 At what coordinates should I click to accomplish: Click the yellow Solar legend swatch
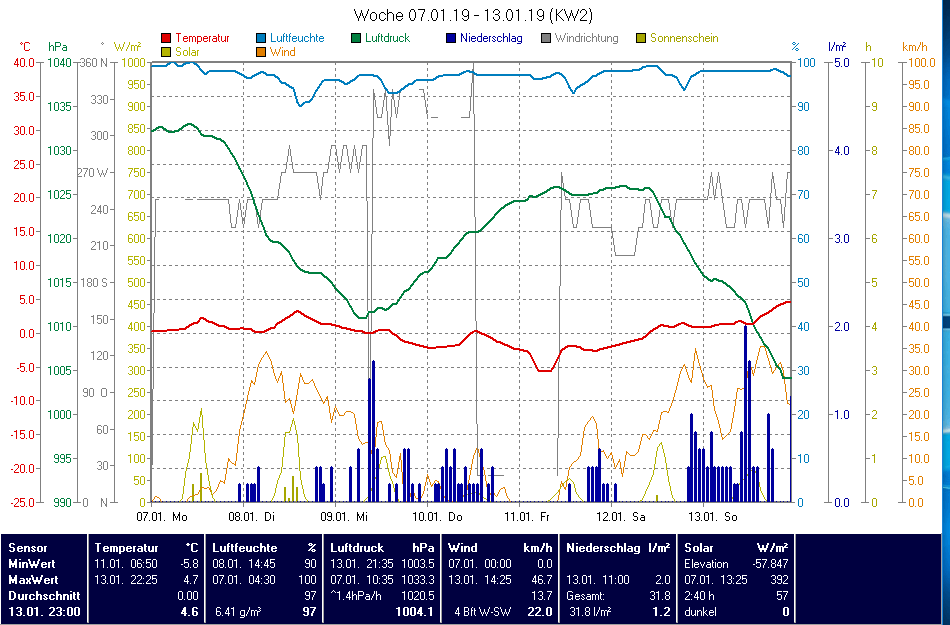(166, 52)
